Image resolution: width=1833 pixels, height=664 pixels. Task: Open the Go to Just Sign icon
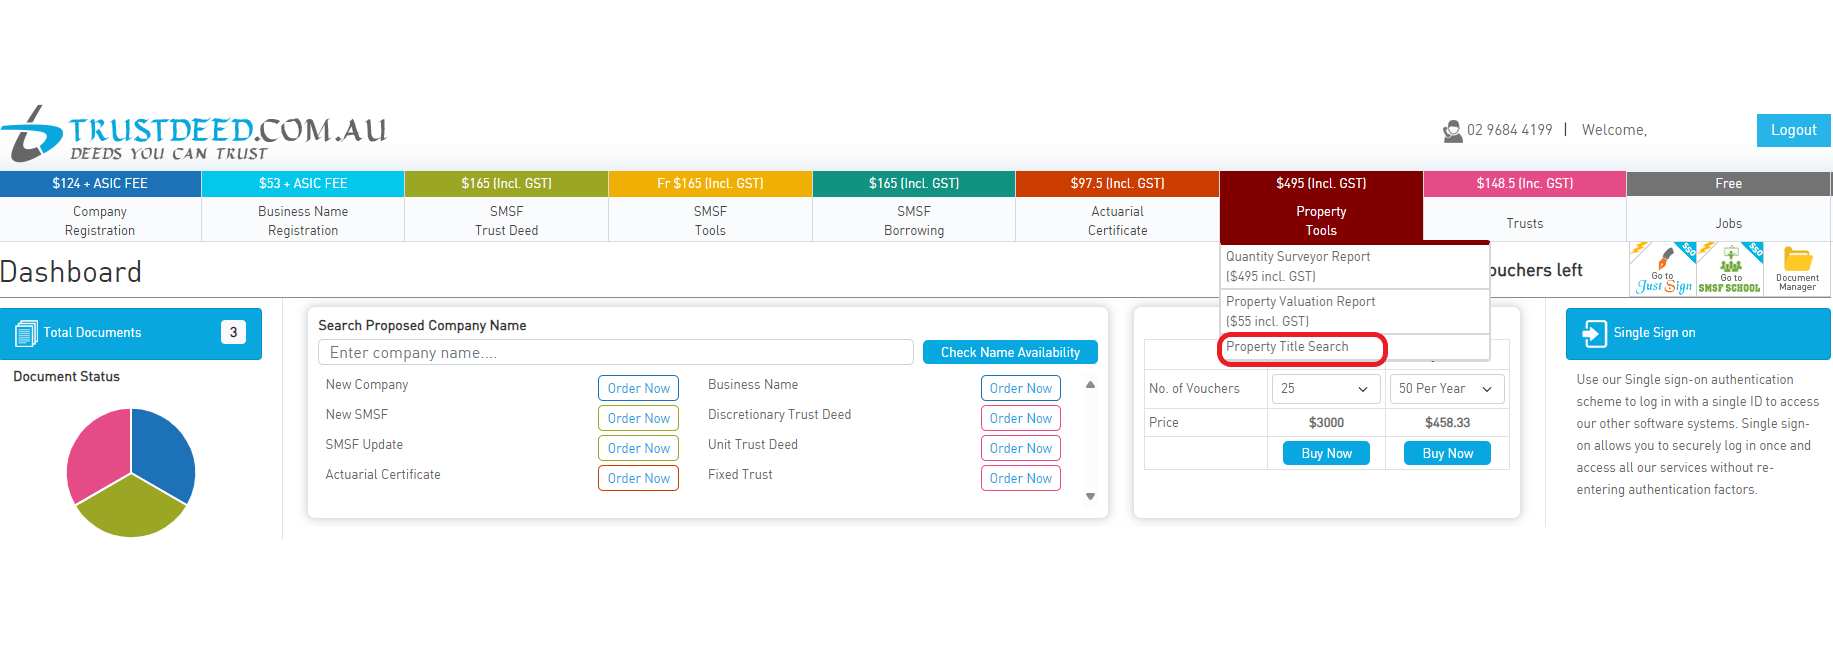[x=1662, y=269]
